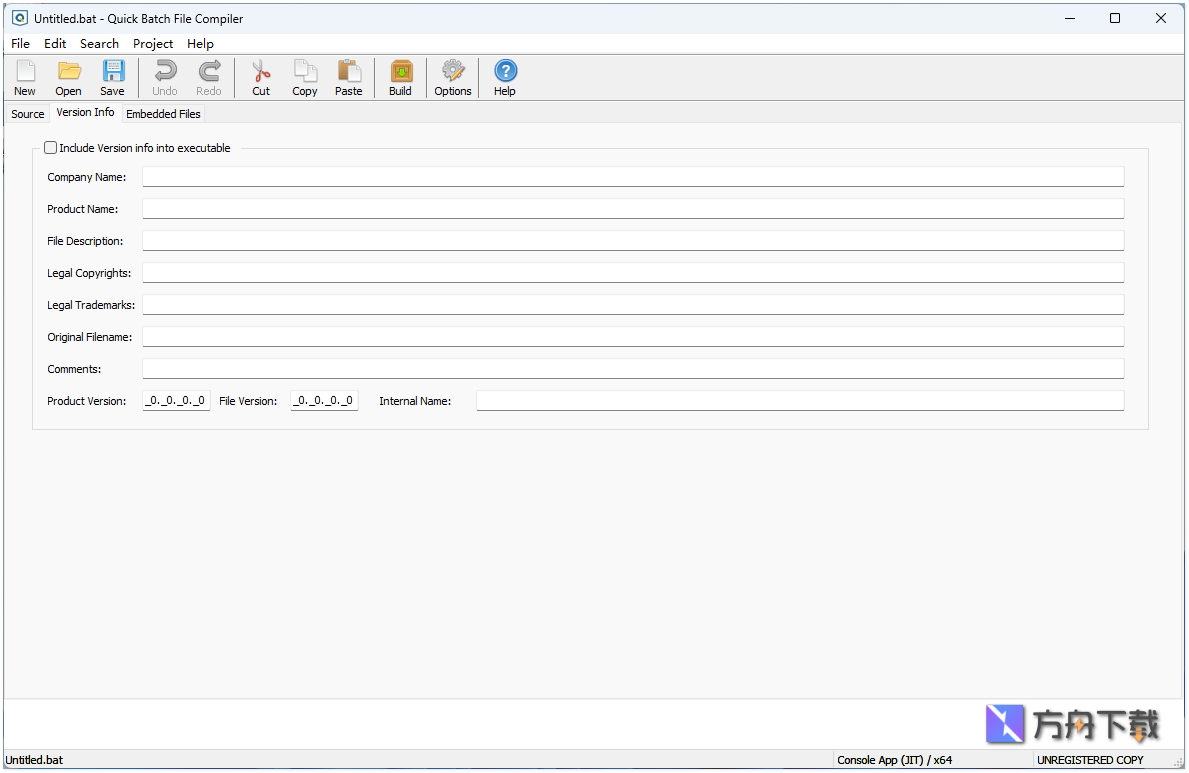
Task: Click the Paste icon on the toolbar
Action: coord(348,76)
